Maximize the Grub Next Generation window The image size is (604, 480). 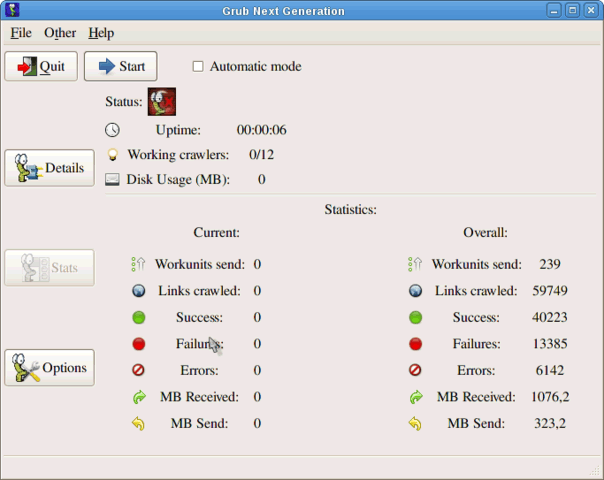pyautogui.click(x=572, y=10)
